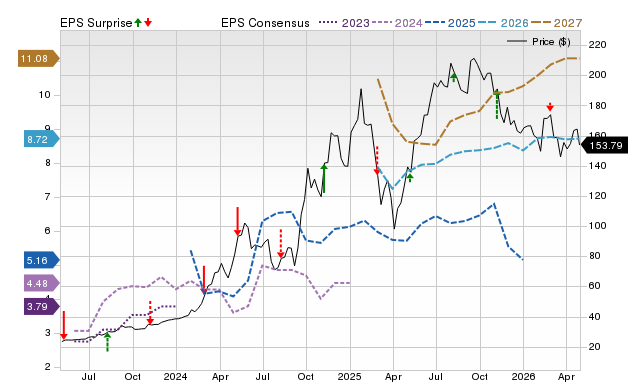Viewport: 640px width, 382px height.
Task: Select the 3.79 value tag for 2023
Action: click(41, 306)
